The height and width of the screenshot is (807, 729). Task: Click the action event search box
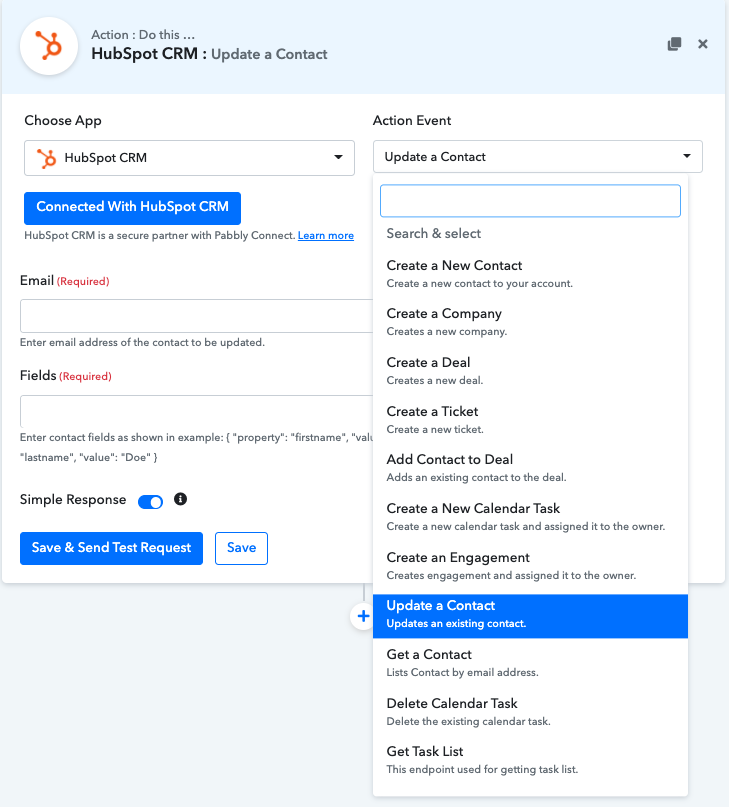point(530,201)
